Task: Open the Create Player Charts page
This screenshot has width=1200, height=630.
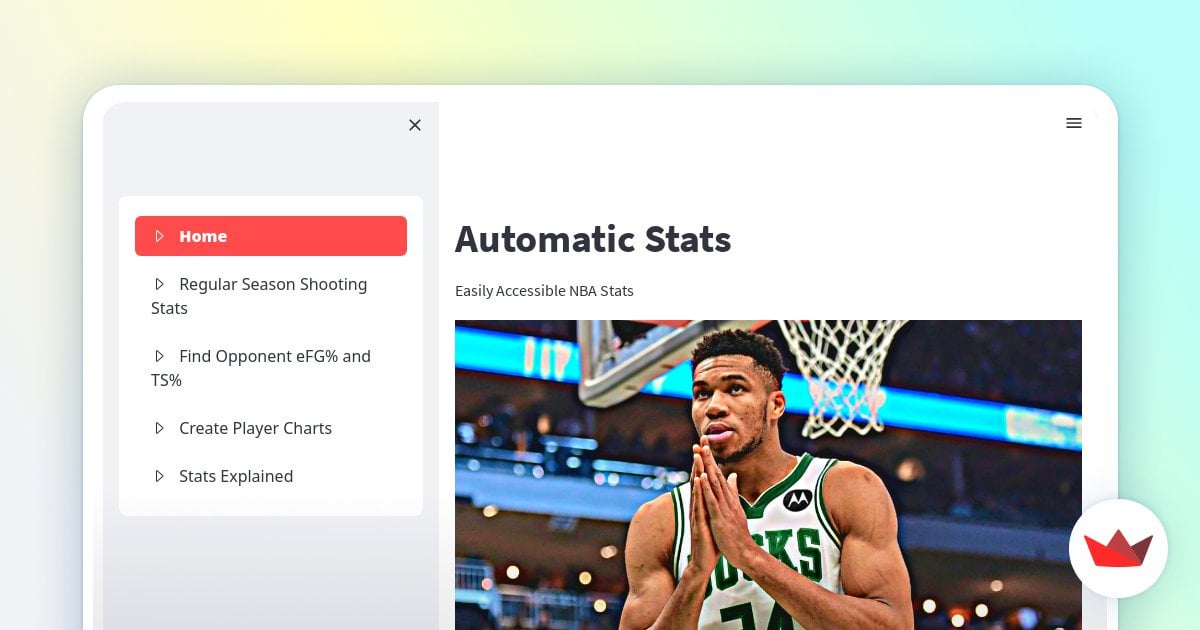Action: pyautogui.click(x=255, y=428)
